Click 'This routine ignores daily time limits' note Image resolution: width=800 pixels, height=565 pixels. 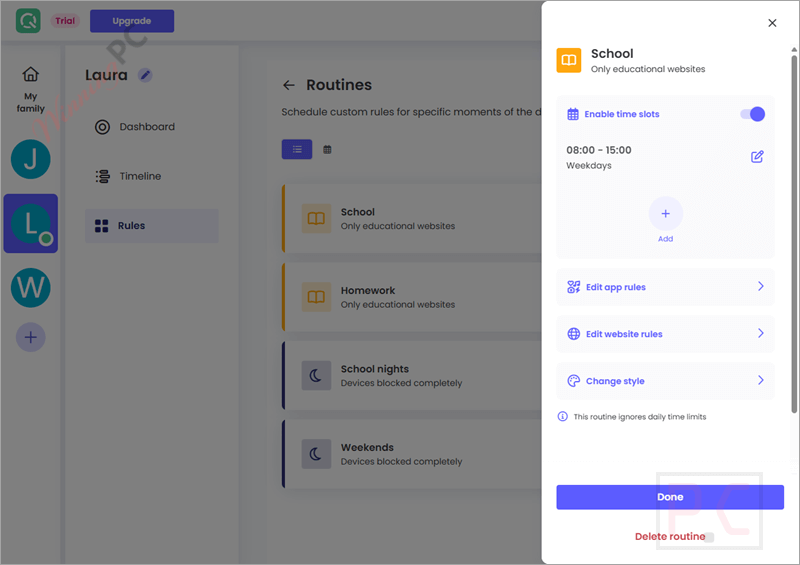(x=639, y=417)
